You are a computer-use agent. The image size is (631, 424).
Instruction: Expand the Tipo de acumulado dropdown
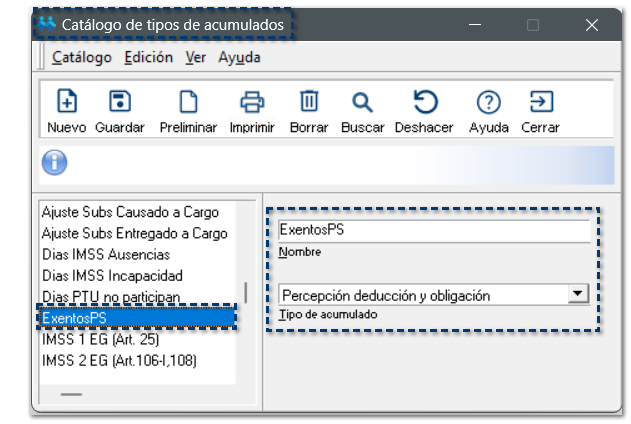[576, 294]
